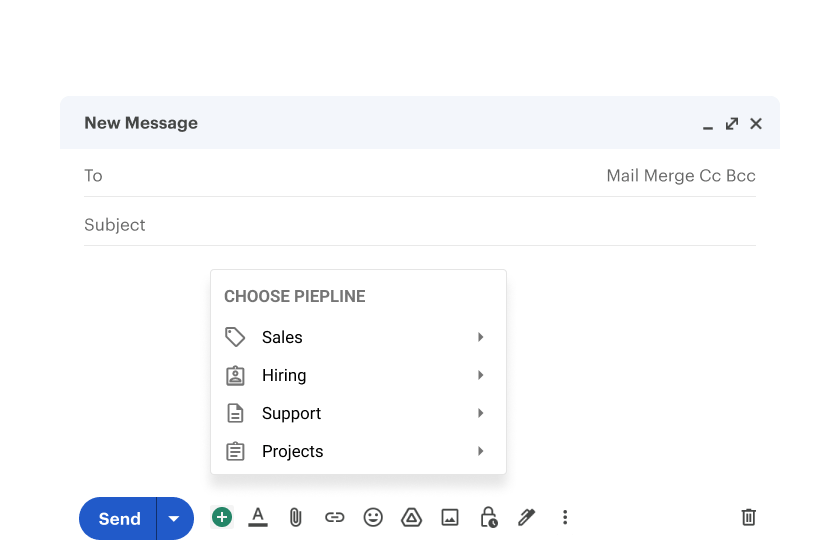Attach a file with the paperclip icon
This screenshot has height=552, width=840.
point(295,517)
